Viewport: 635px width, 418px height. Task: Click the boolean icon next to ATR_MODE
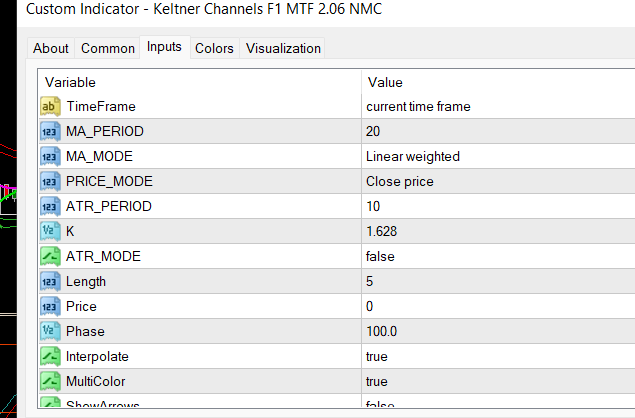click(50, 256)
